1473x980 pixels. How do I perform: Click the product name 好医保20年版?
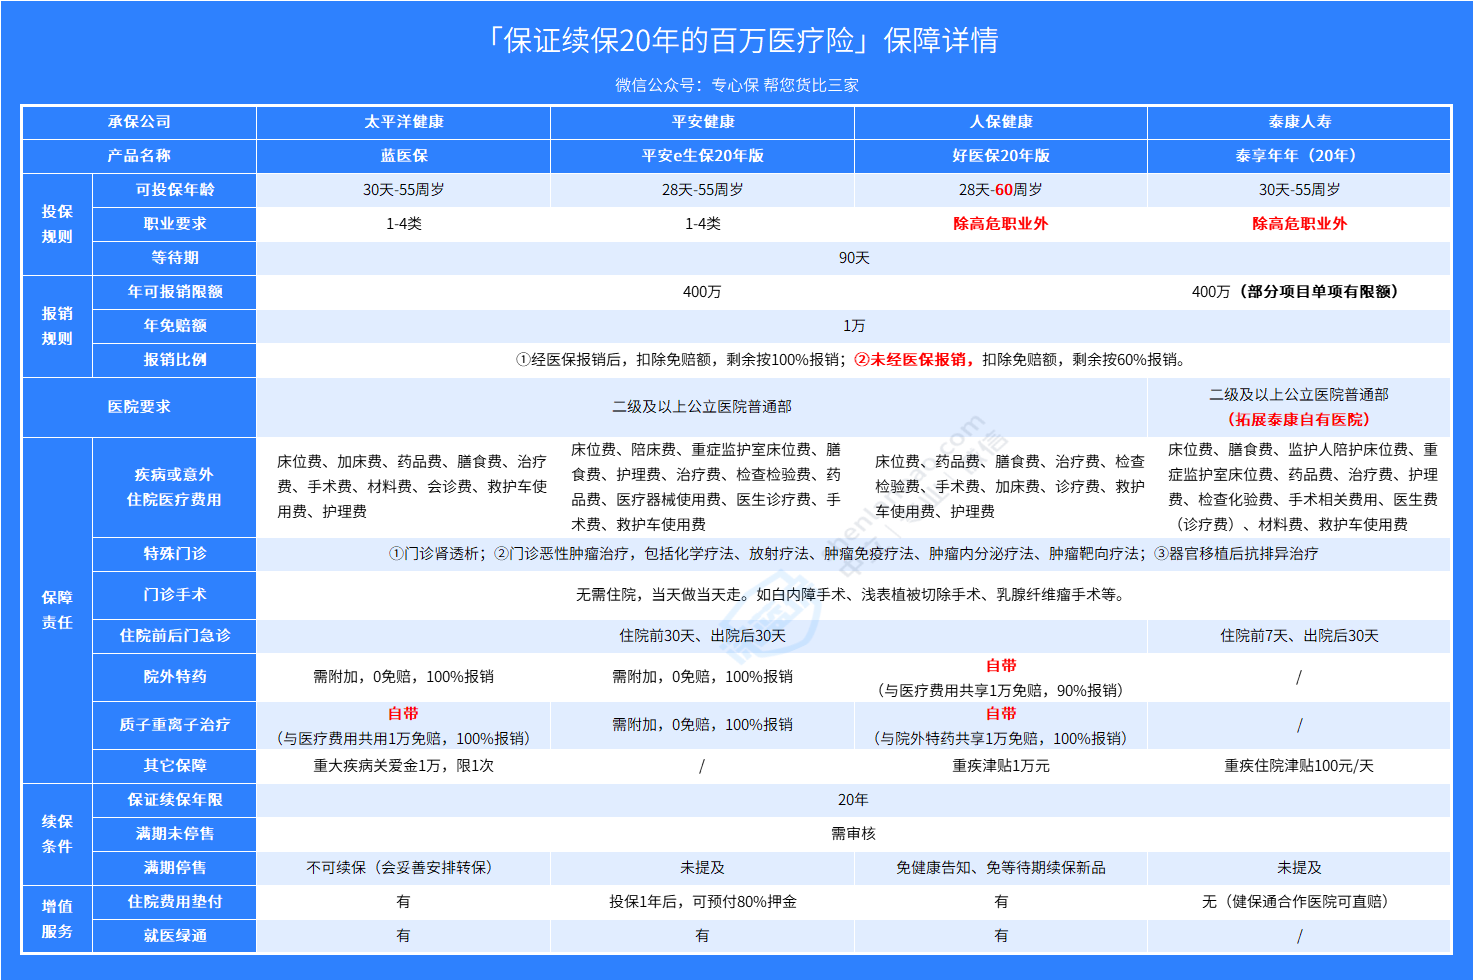click(1001, 156)
